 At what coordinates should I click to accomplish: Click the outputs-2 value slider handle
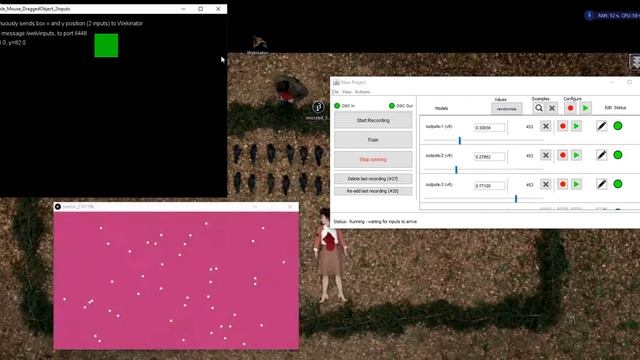(456, 169)
